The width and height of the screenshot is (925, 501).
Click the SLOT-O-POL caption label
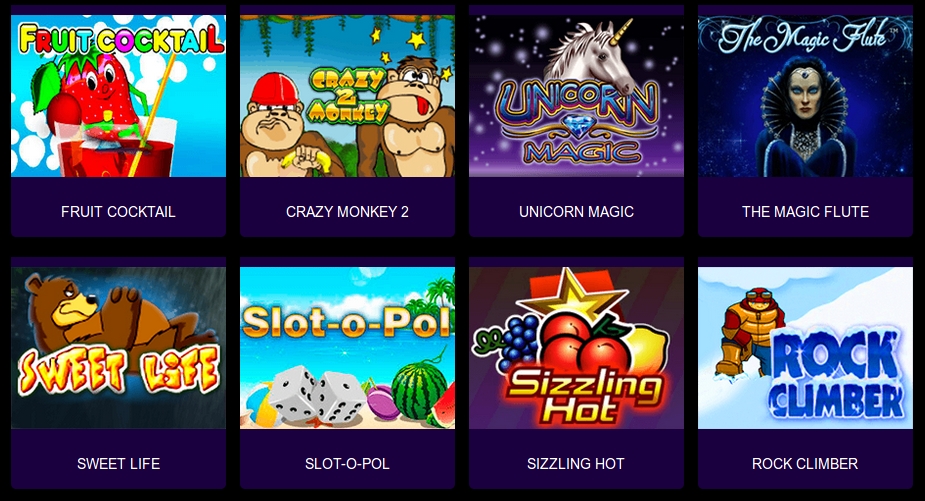pyautogui.click(x=347, y=464)
